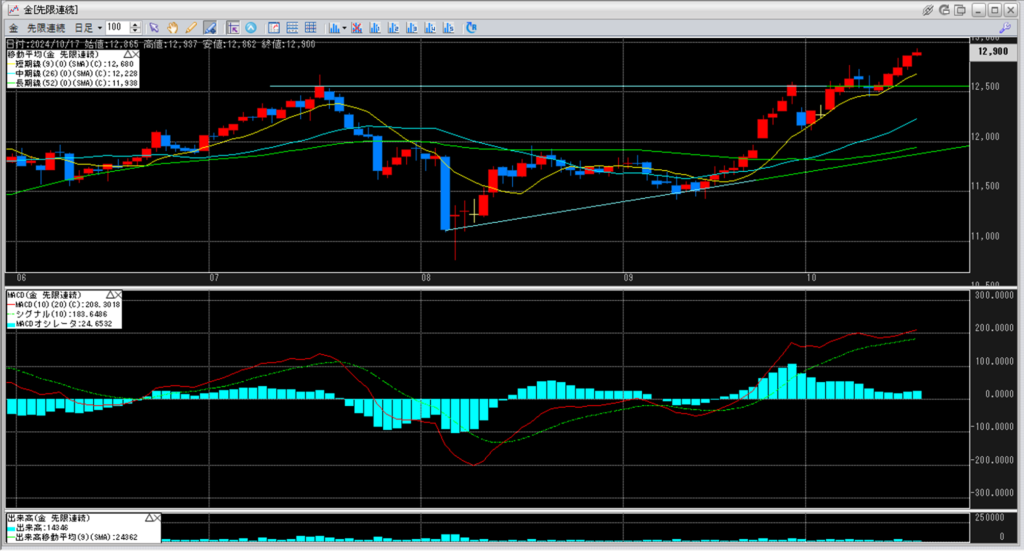Toggle the highlighted trend line pen tool

tap(210, 27)
